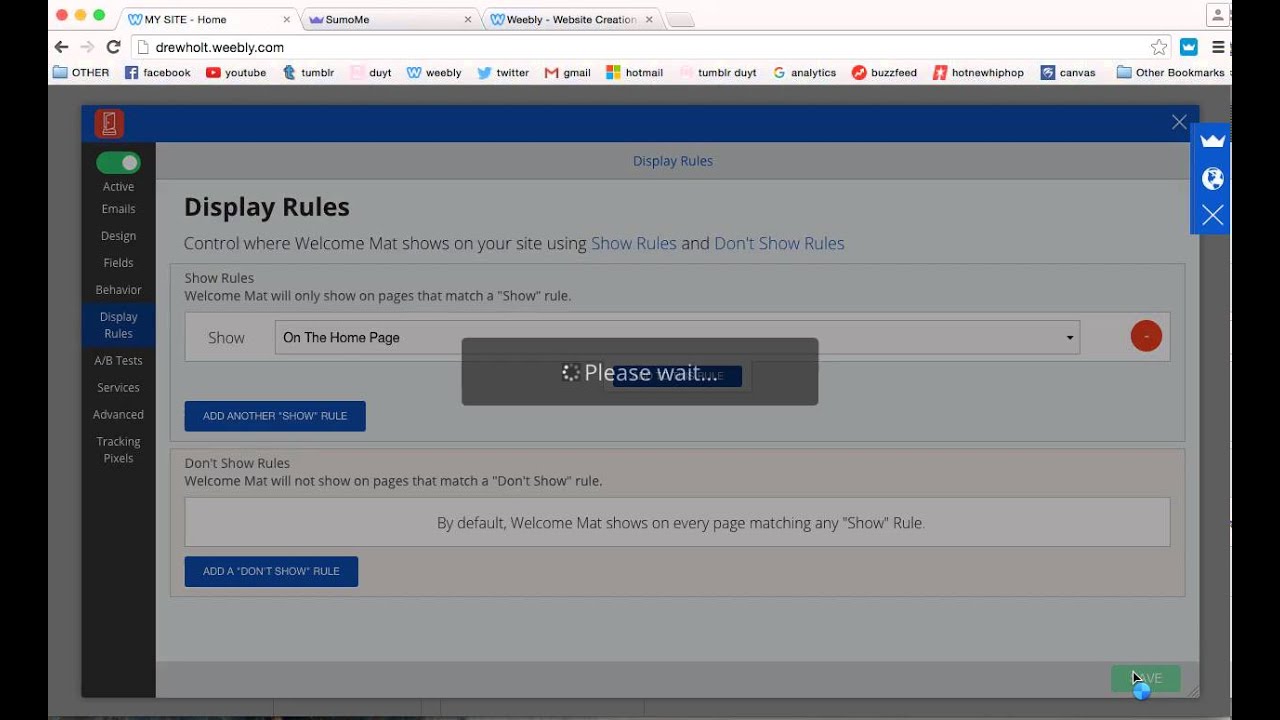Go to Fields in the sidebar

(118, 263)
